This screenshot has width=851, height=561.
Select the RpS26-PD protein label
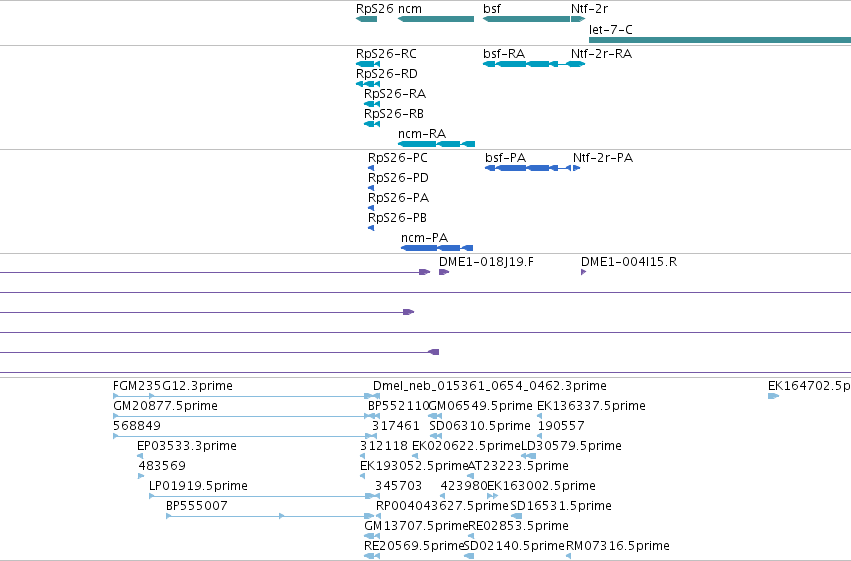click(398, 178)
